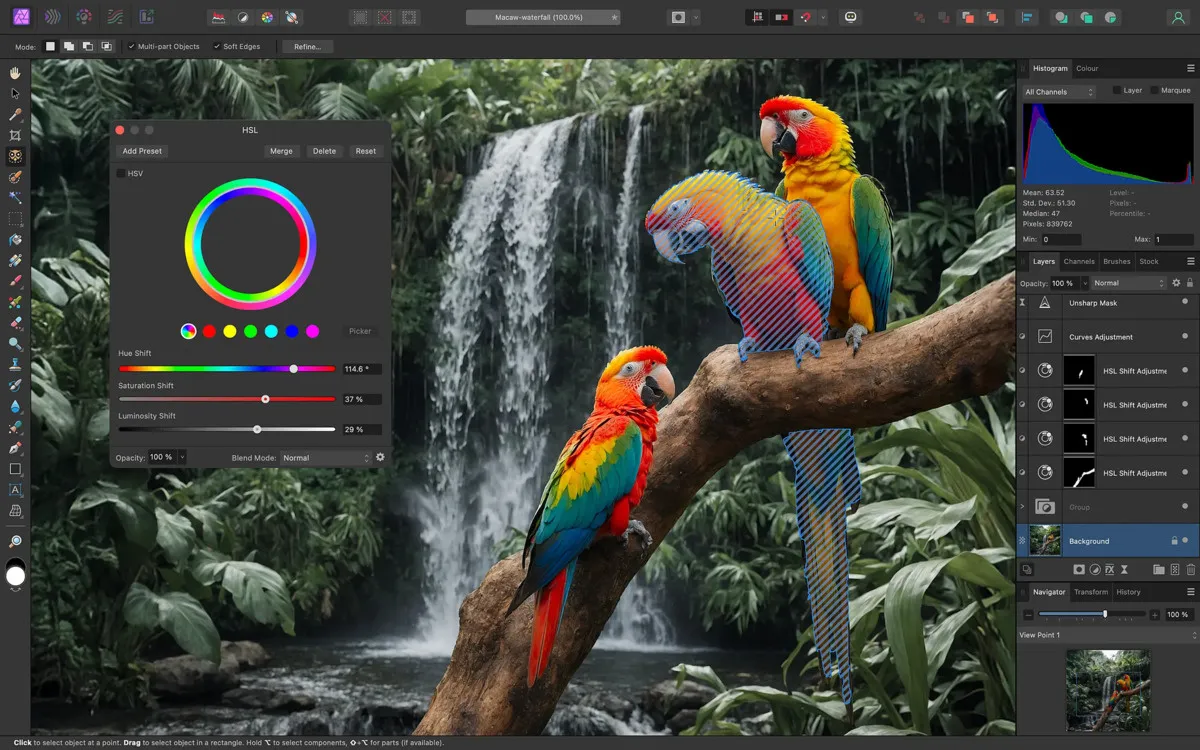Screen dimensions: 1200x750
Task: Grab the View hand tool
Action: click(14, 72)
